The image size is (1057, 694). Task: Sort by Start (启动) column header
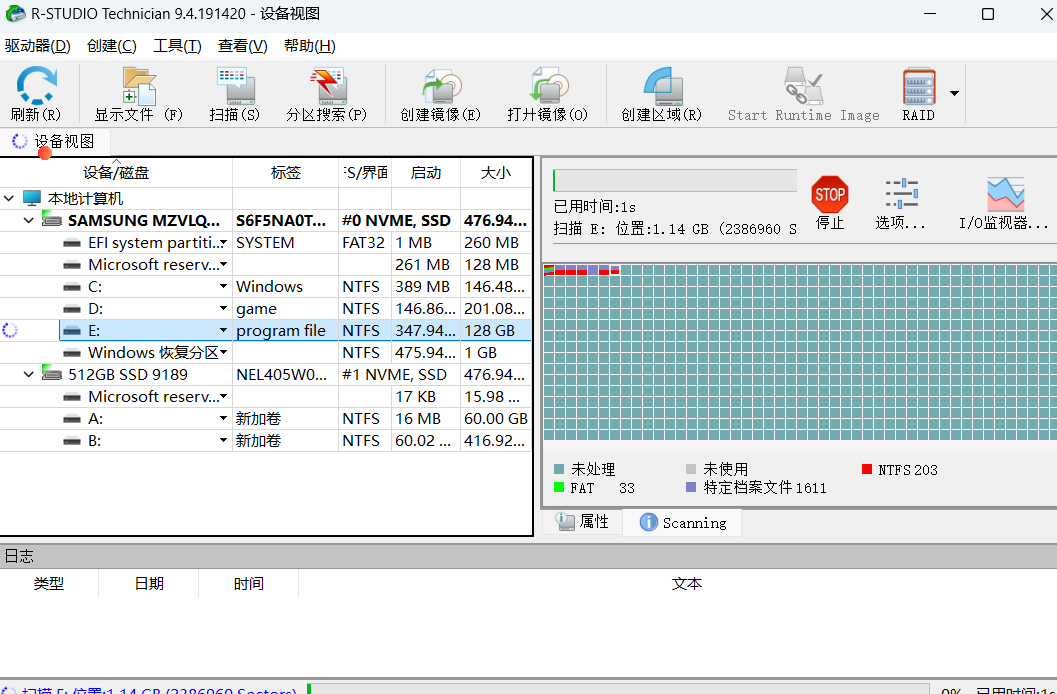(x=425, y=172)
